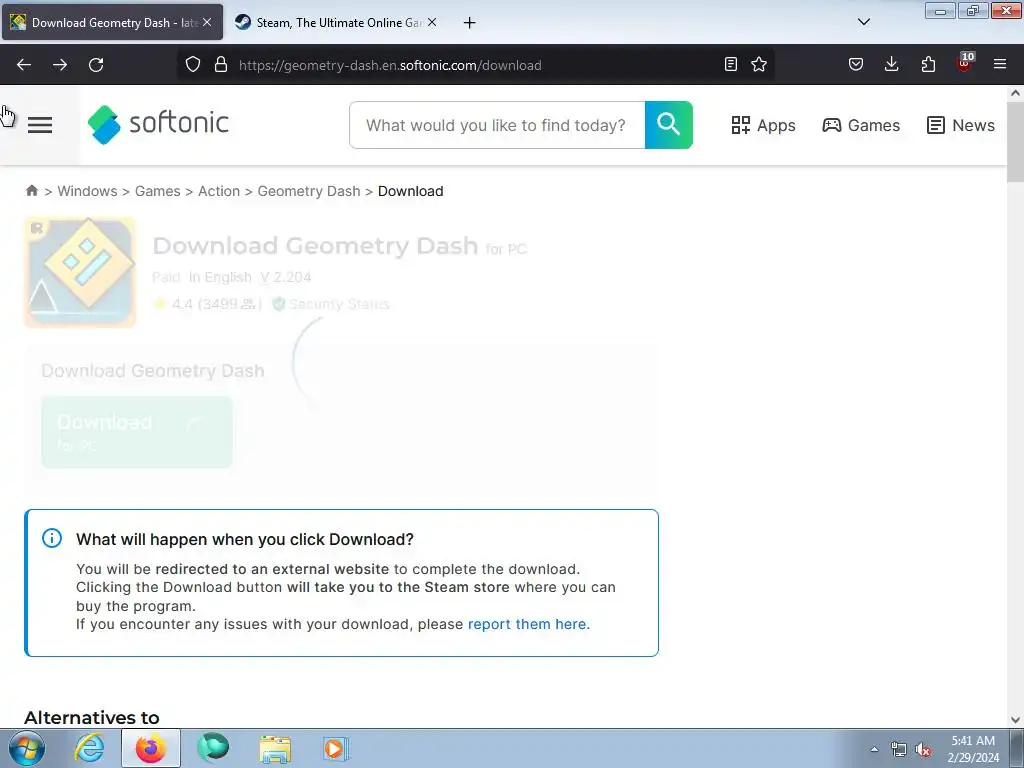Image resolution: width=1024 pixels, height=768 pixels.
Task: Open Windows Start menu
Action: (27, 748)
